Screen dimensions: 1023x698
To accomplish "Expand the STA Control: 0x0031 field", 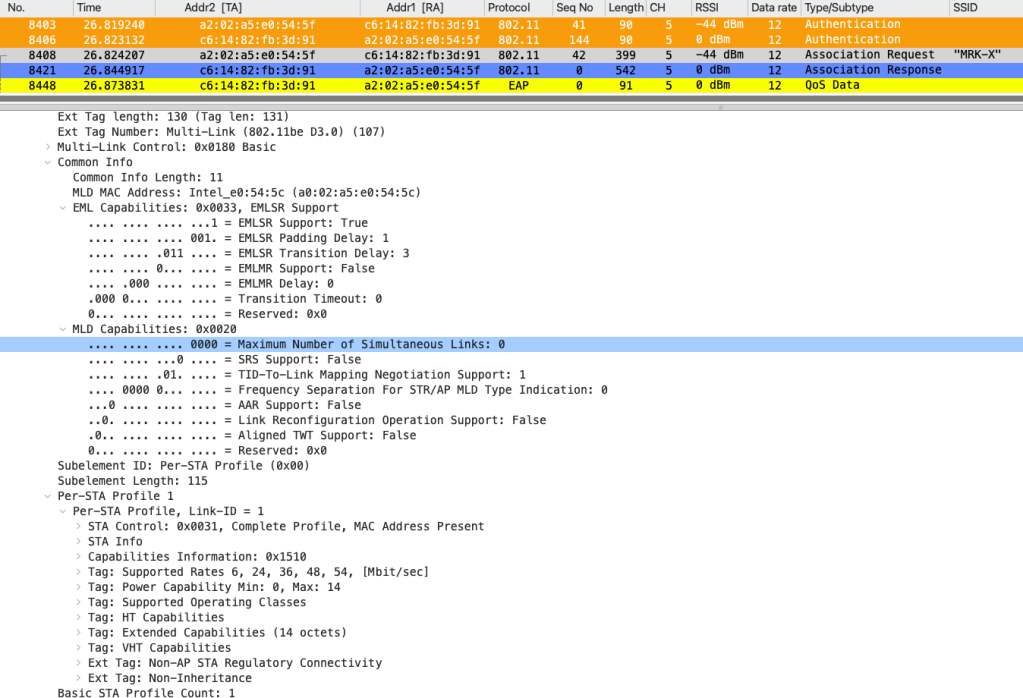I will click(x=79, y=526).
